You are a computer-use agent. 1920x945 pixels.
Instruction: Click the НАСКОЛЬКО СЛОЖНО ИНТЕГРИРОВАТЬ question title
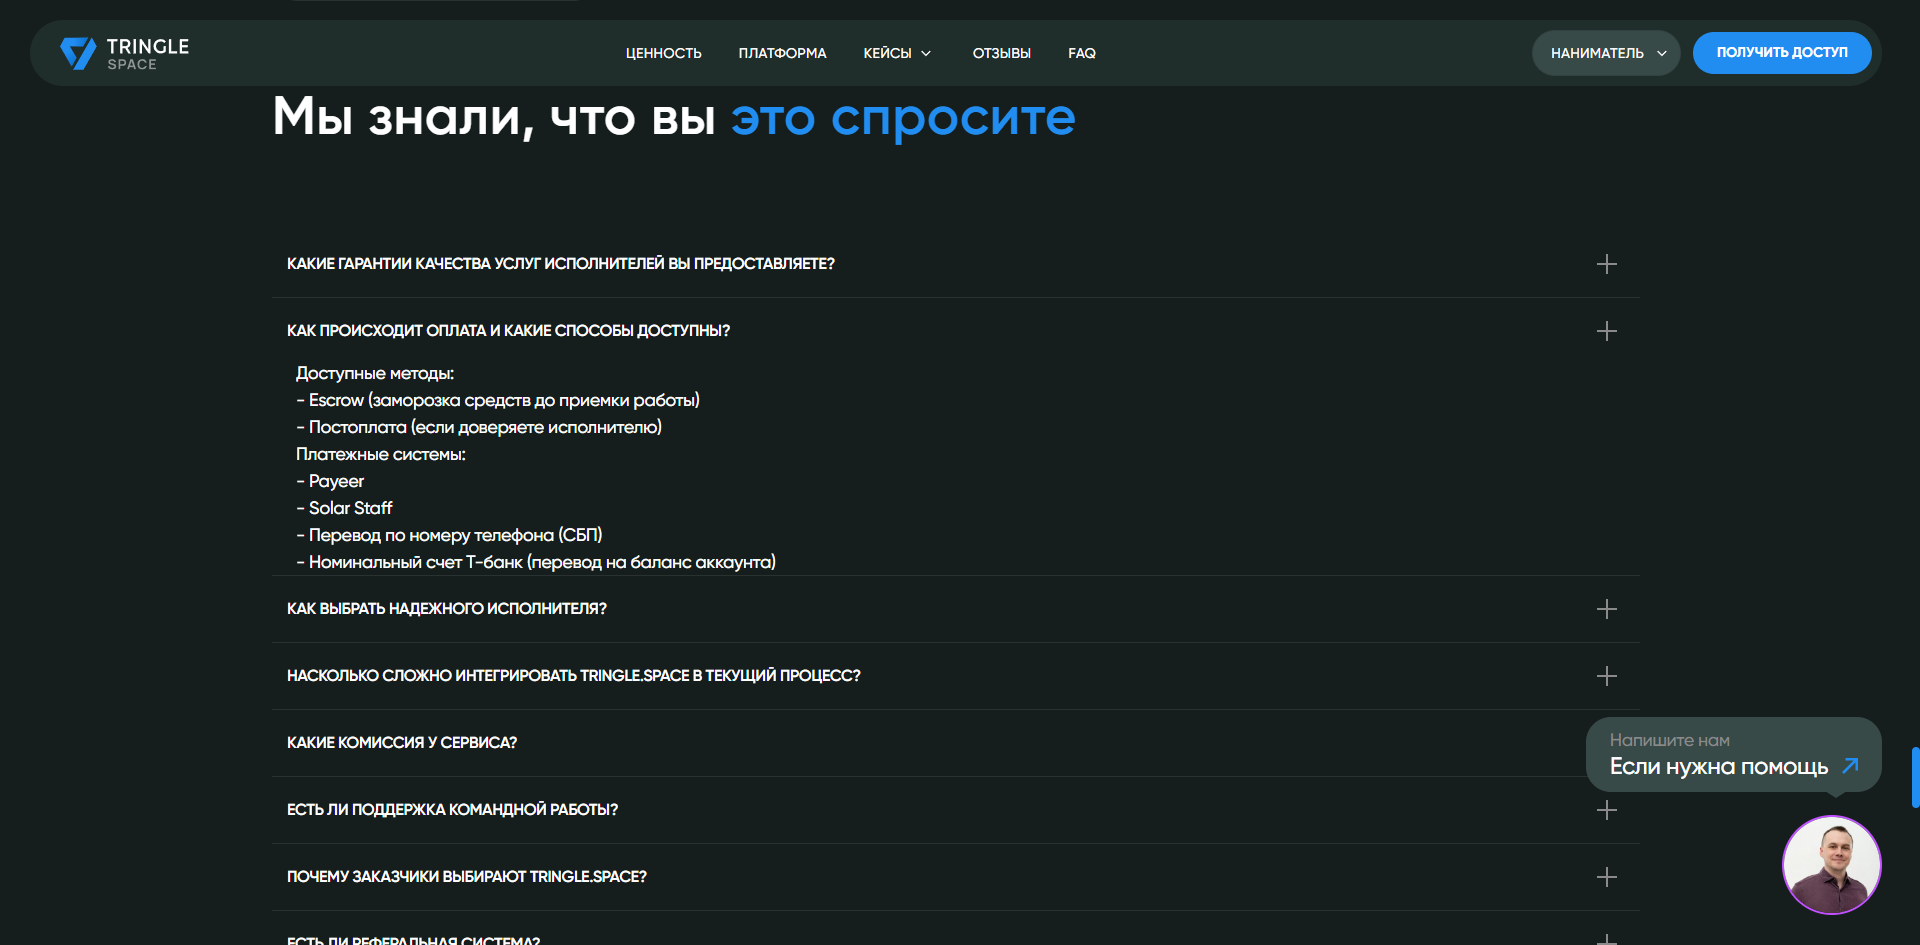pos(574,676)
